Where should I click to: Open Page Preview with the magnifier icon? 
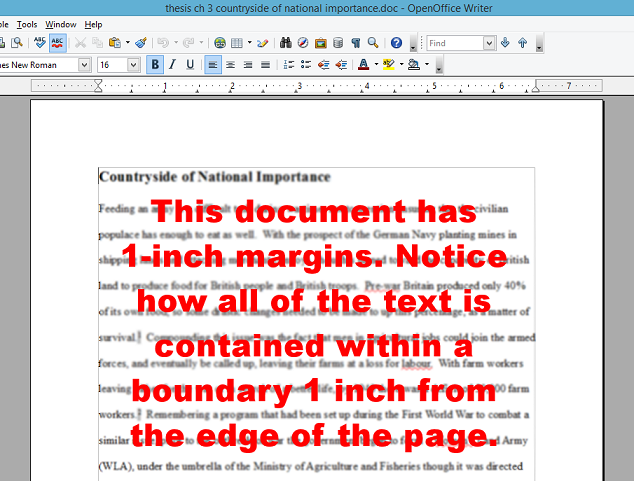17,42
